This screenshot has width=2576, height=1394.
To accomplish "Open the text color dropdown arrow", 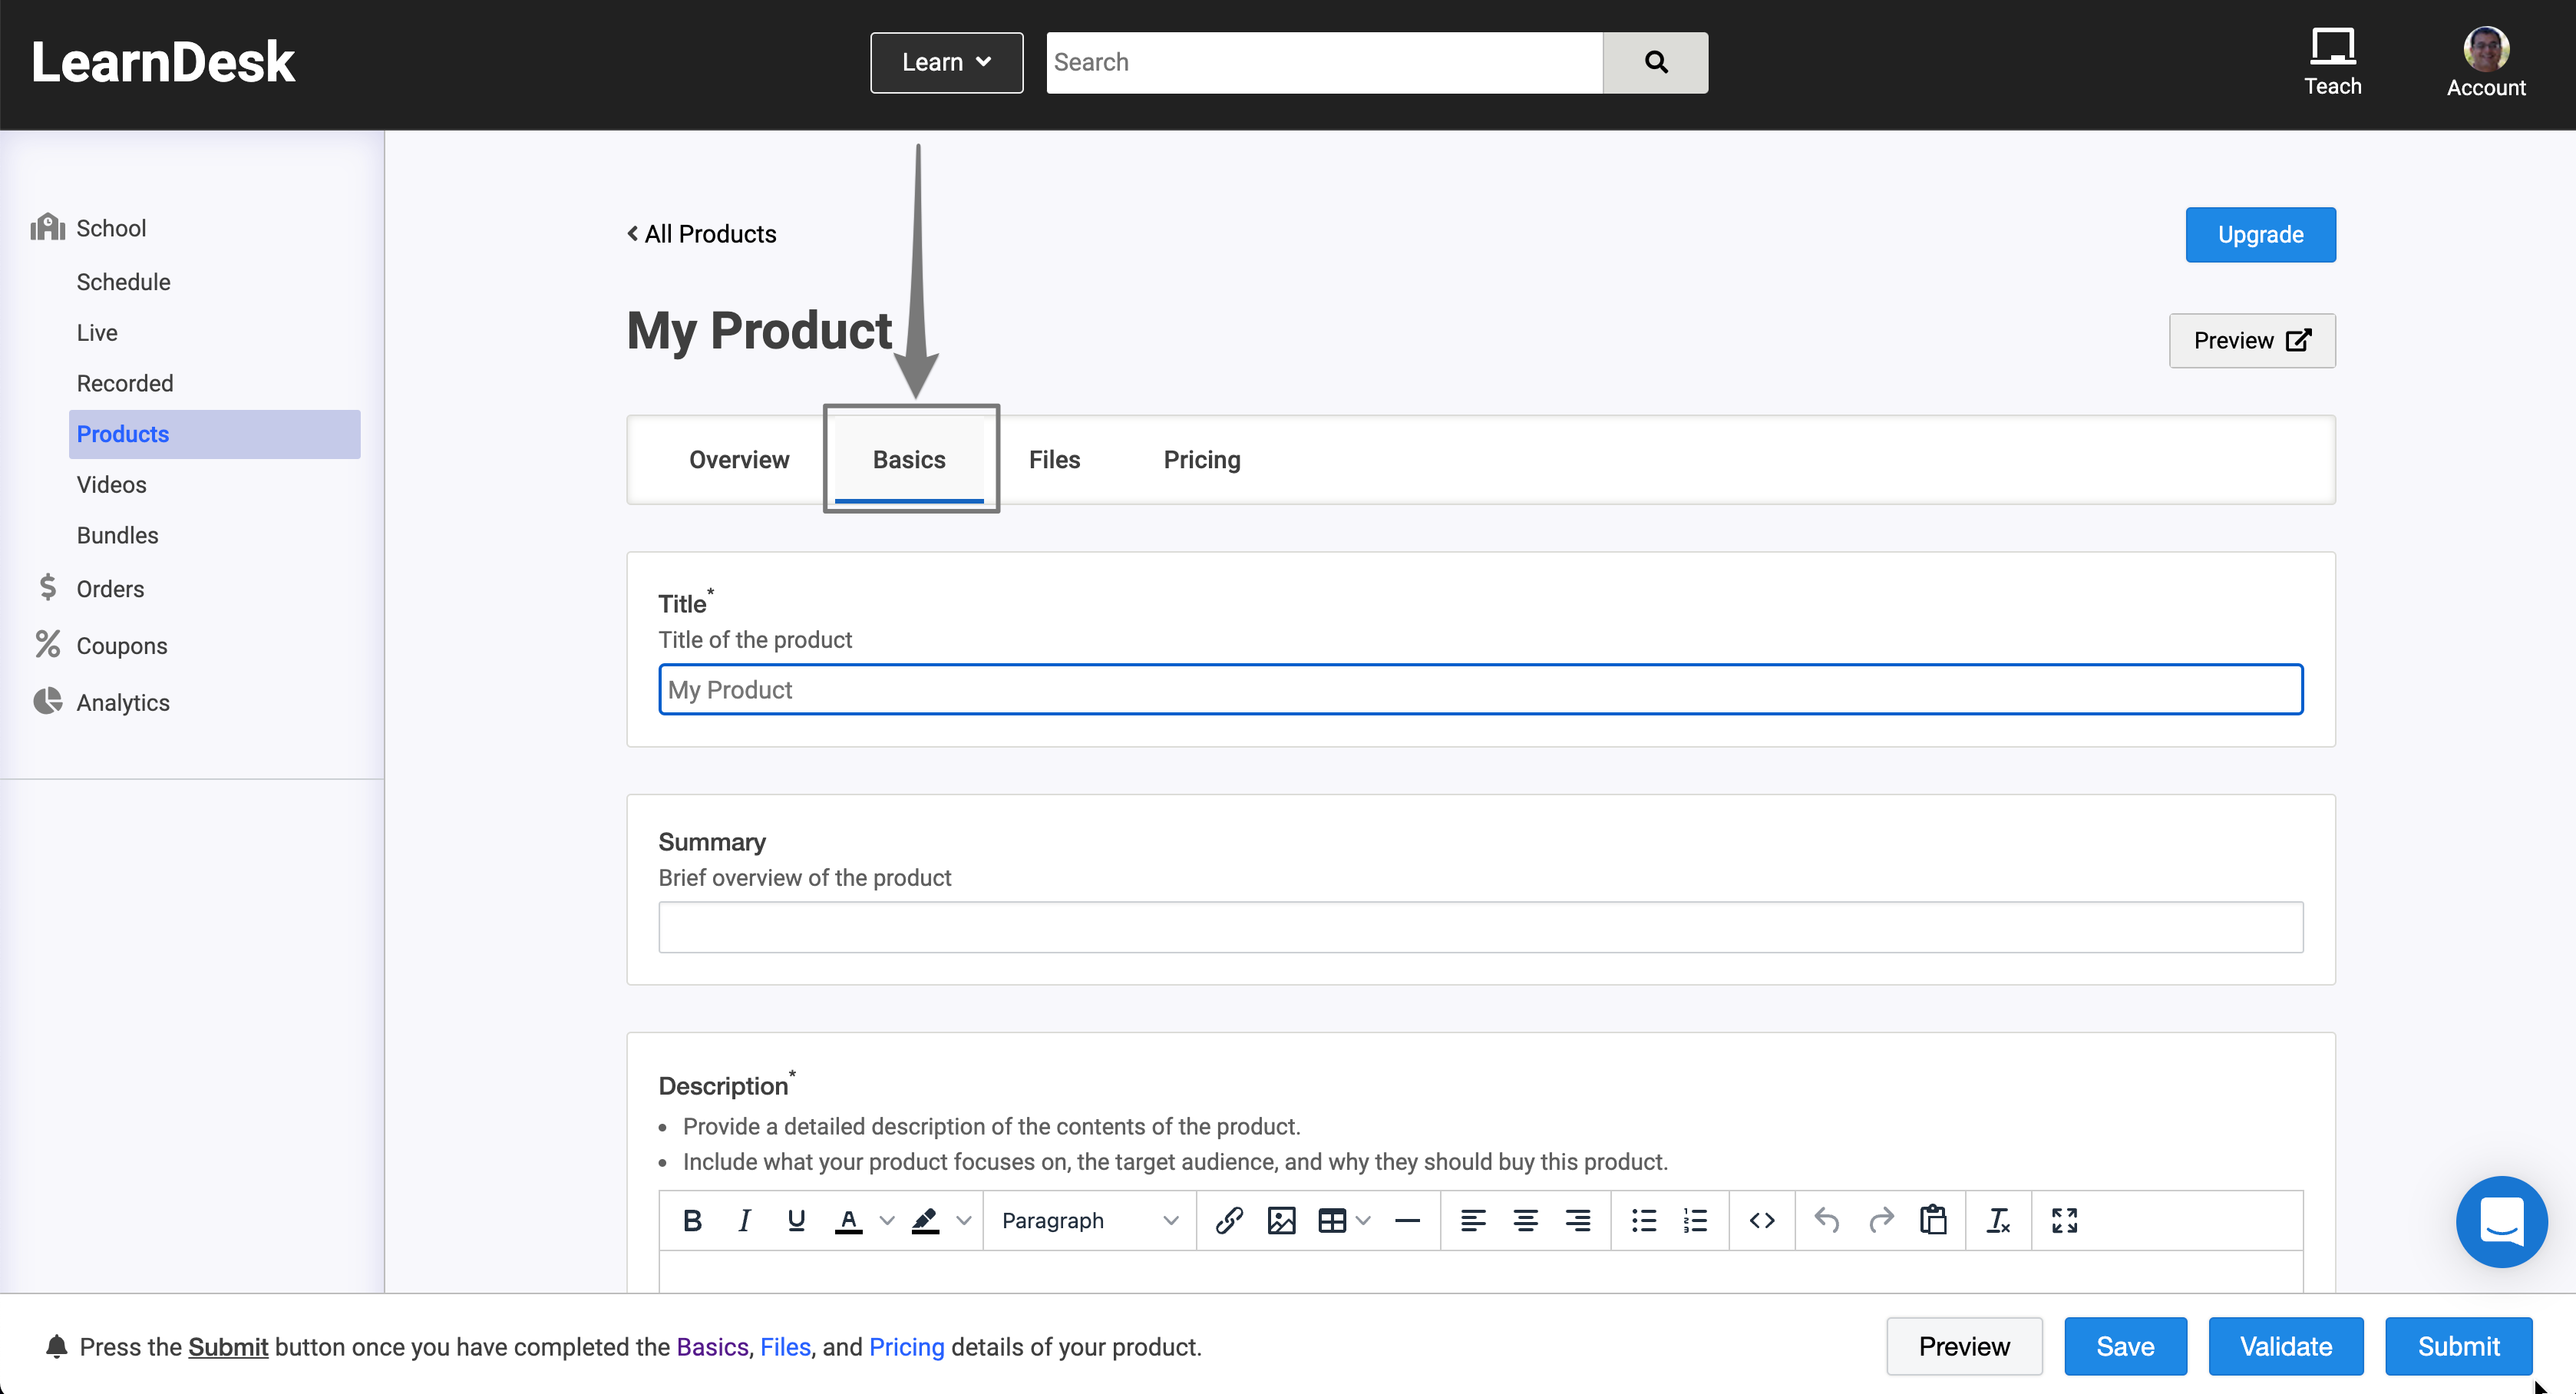I will pos(887,1220).
